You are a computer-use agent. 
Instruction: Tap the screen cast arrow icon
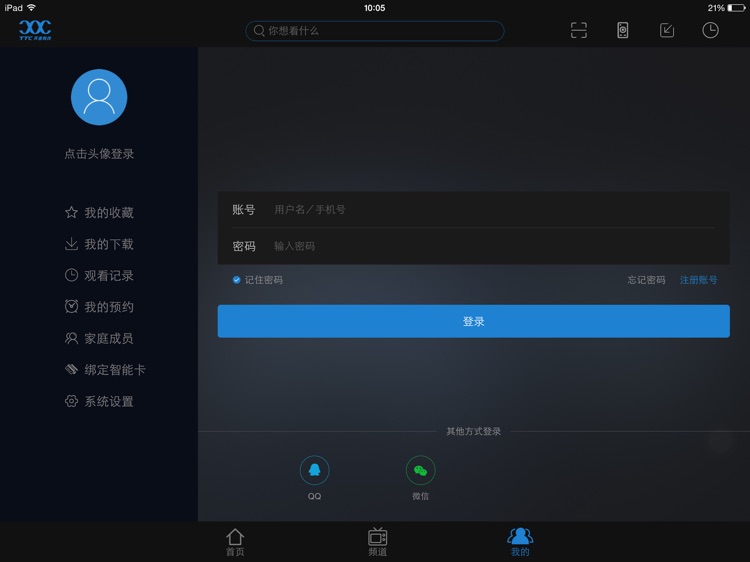click(667, 30)
